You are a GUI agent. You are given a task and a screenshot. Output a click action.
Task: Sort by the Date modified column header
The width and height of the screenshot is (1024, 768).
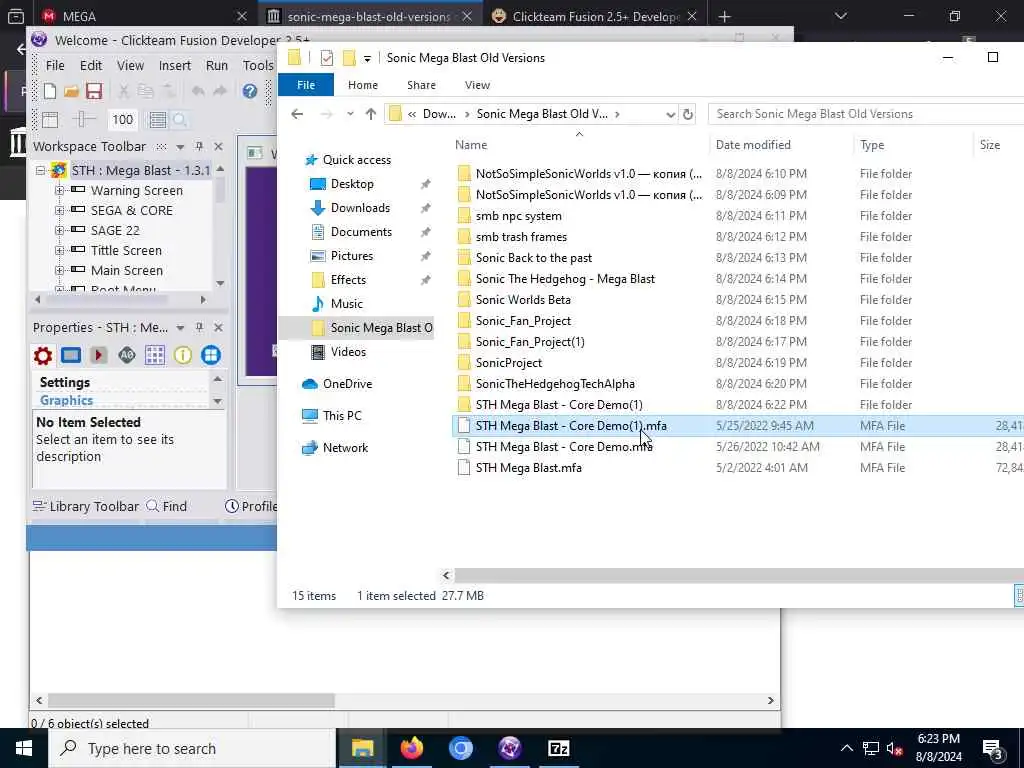tap(753, 145)
